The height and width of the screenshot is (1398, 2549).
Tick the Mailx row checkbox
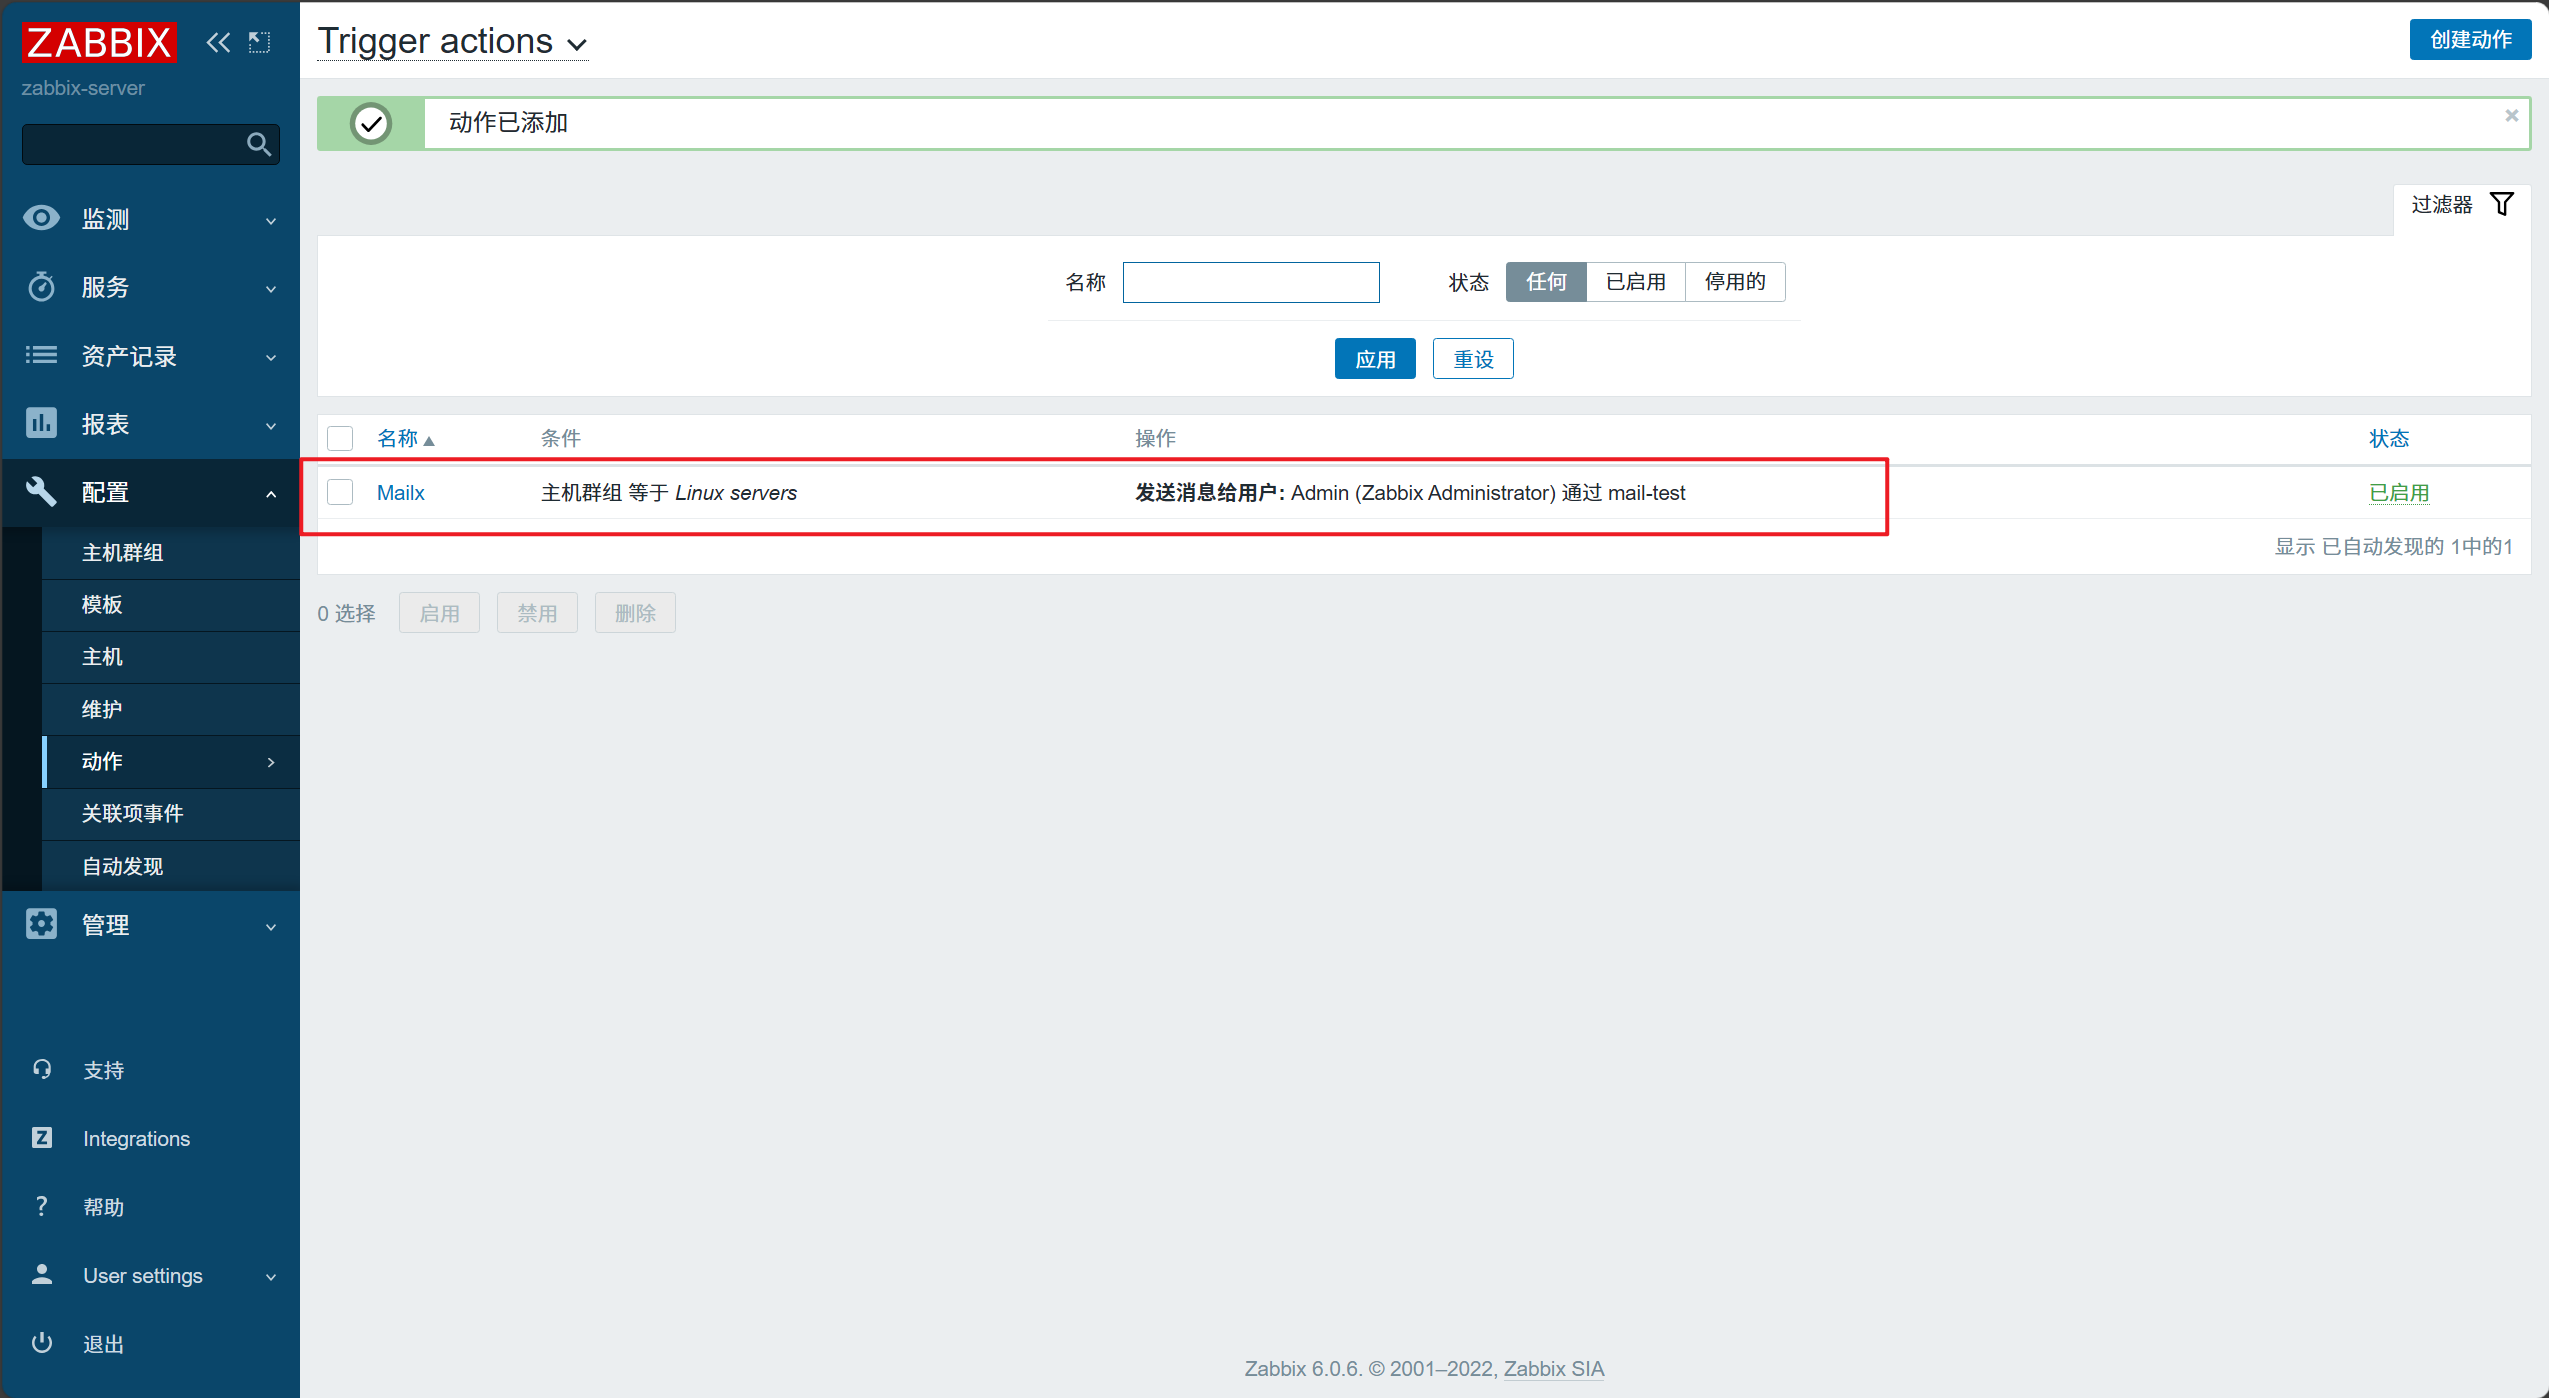tap(340, 492)
